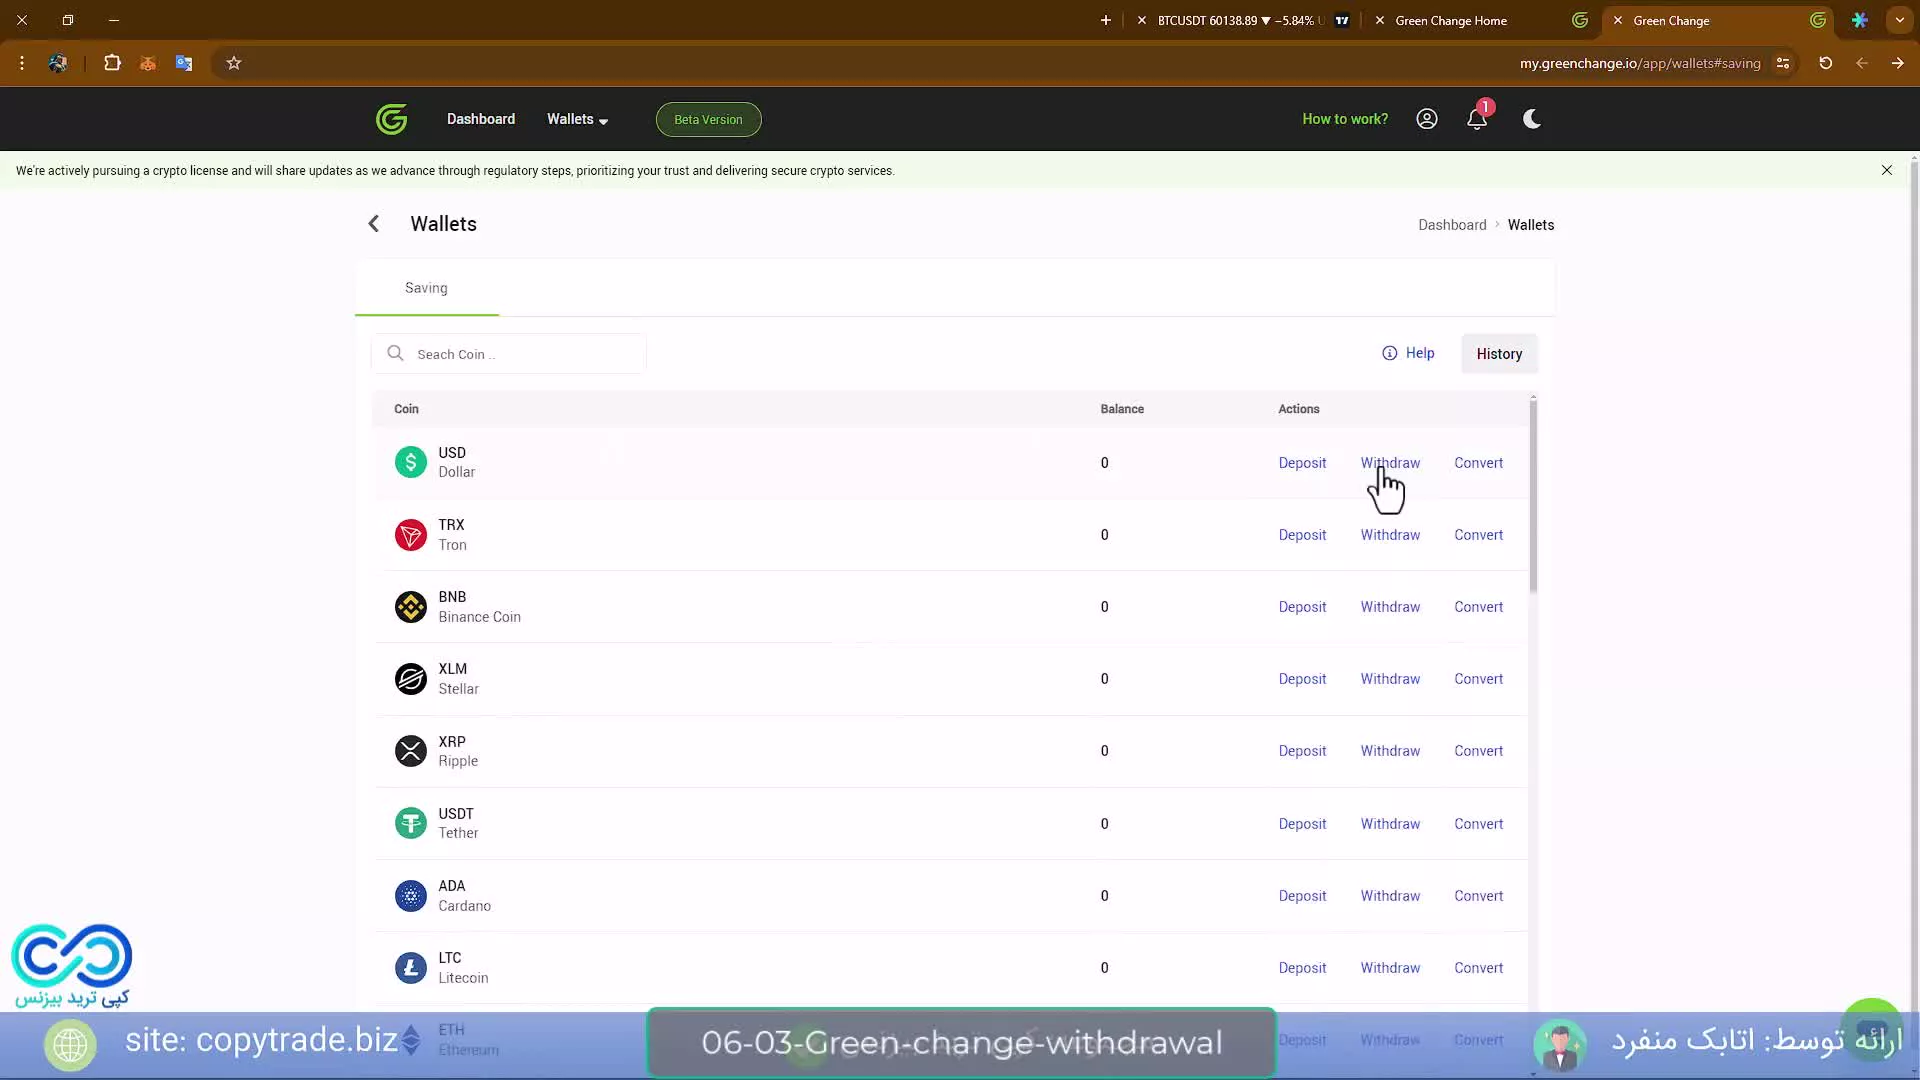
Task: Open the Dashboard menu item
Action: [x=481, y=119]
